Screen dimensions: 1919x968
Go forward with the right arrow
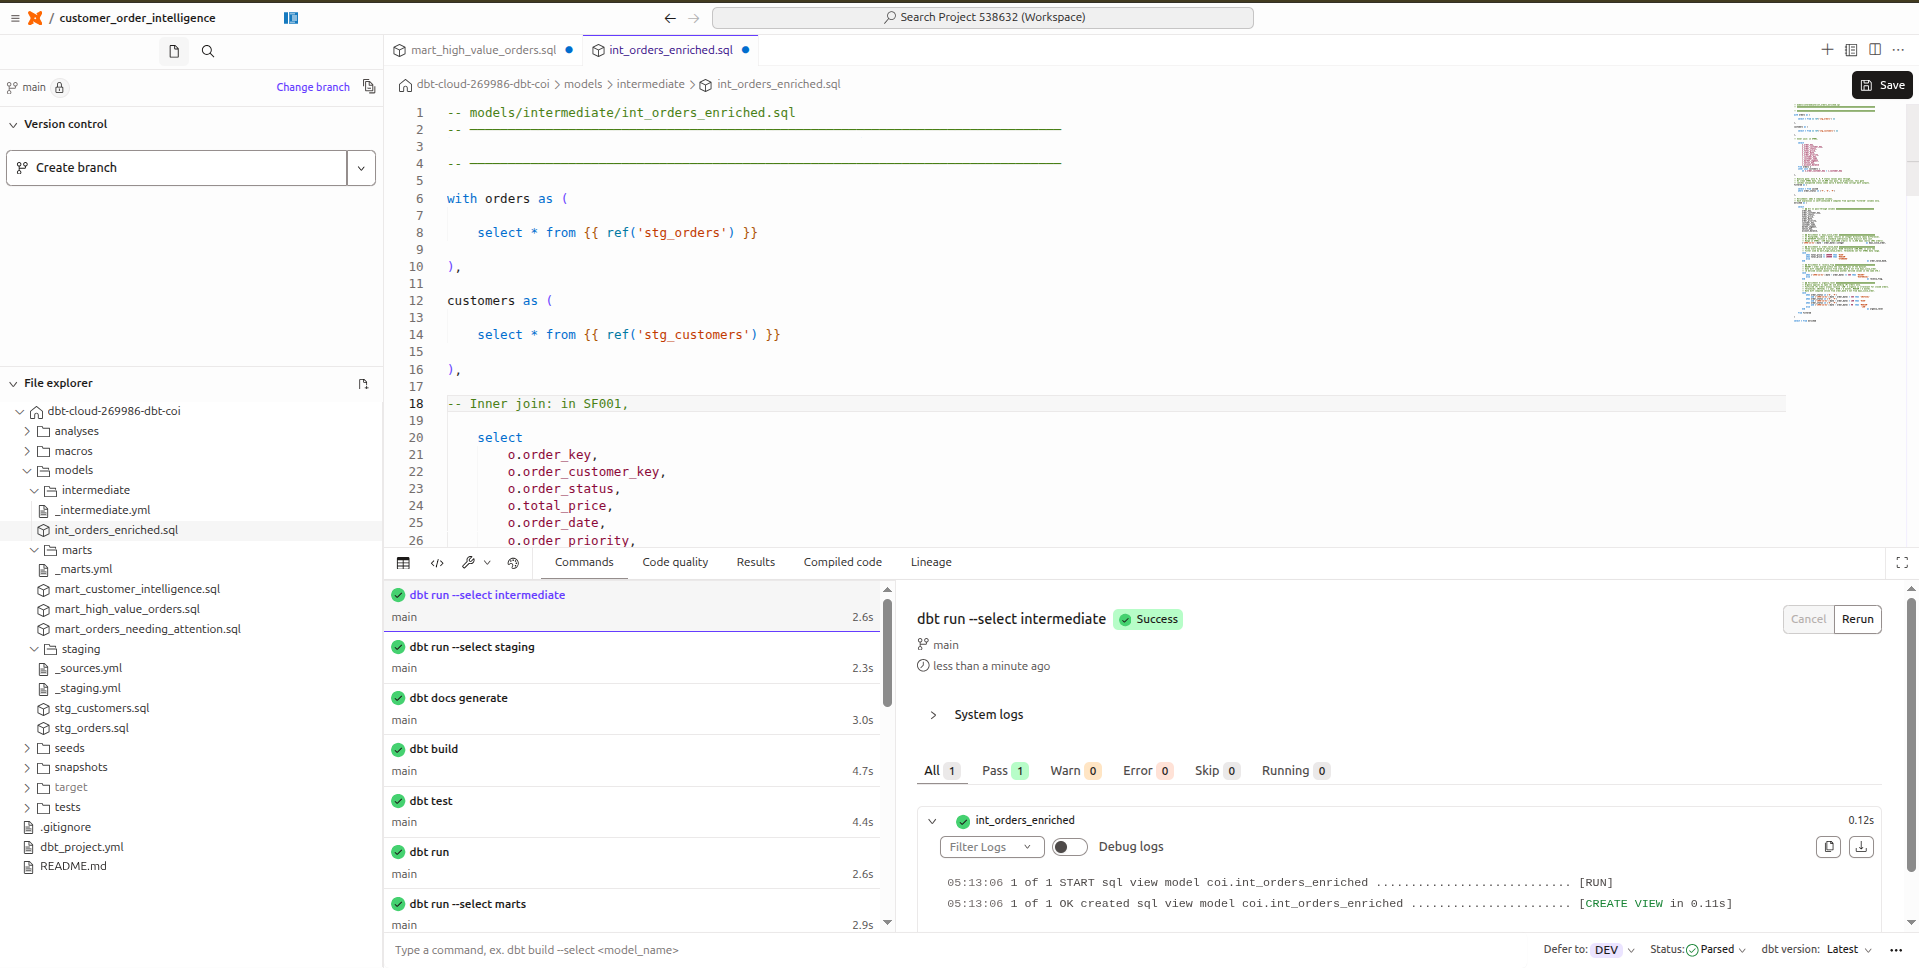694,18
